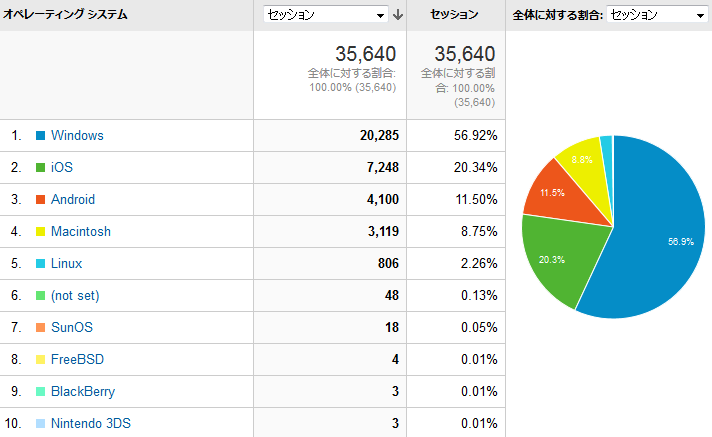This screenshot has width=712, height=437.
Task: Click the orange-red Android color swatch
Action: 41,199
